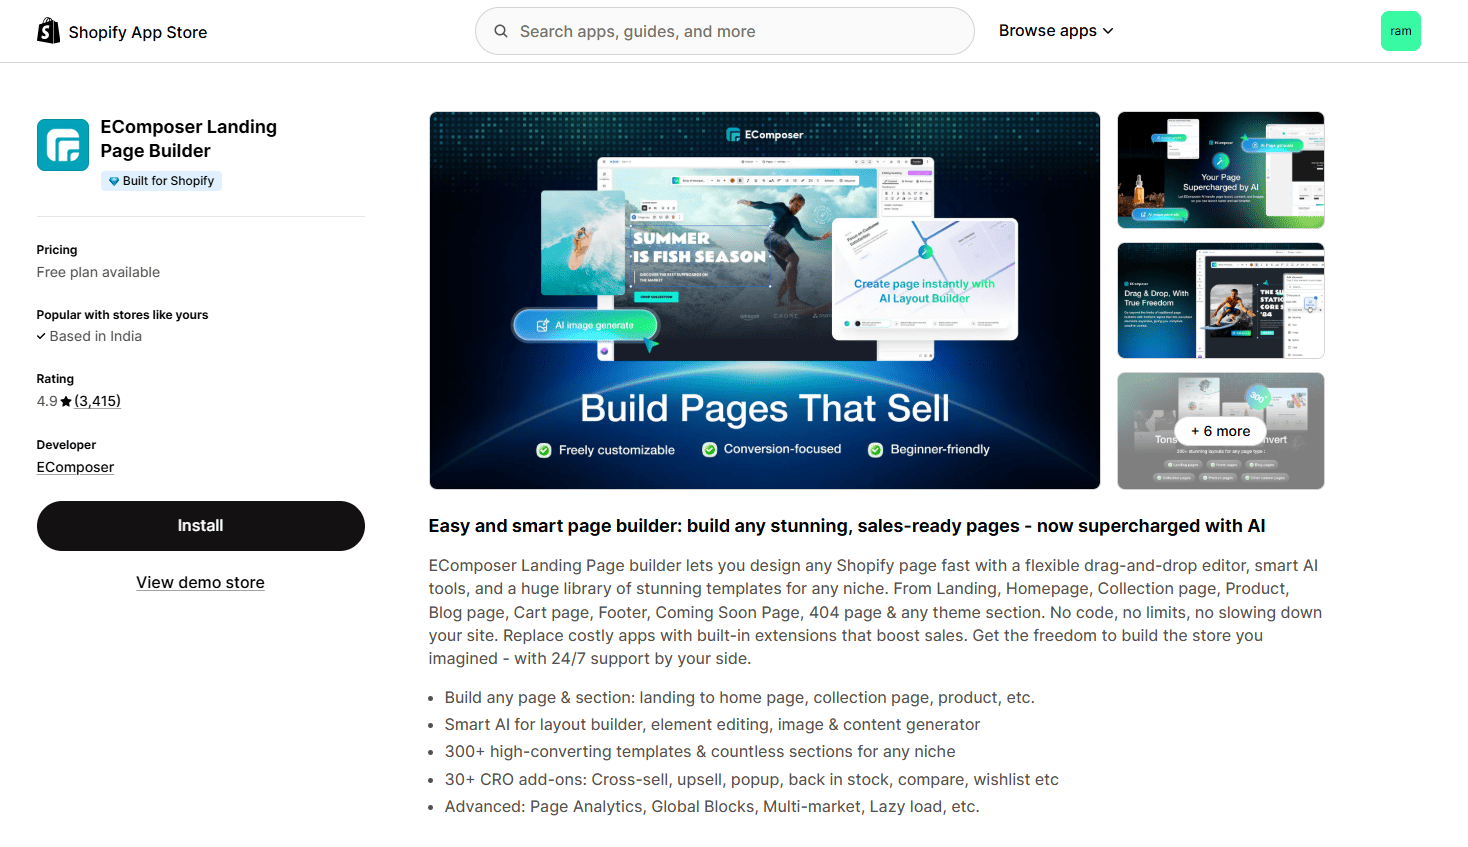Image resolution: width=1468 pixels, height=847 pixels.
Task: Click the Build any page & section bullet
Action: (x=739, y=698)
